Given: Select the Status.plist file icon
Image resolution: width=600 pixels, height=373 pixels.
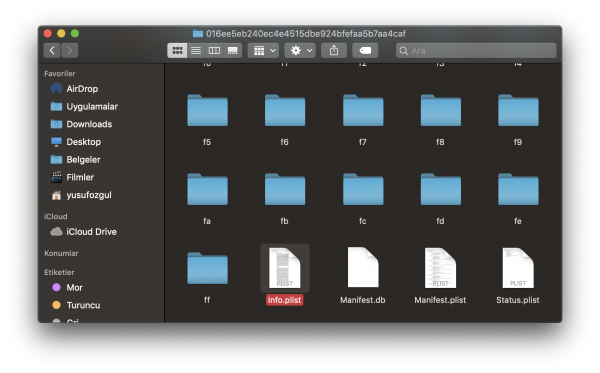Looking at the screenshot, I should click(x=518, y=268).
